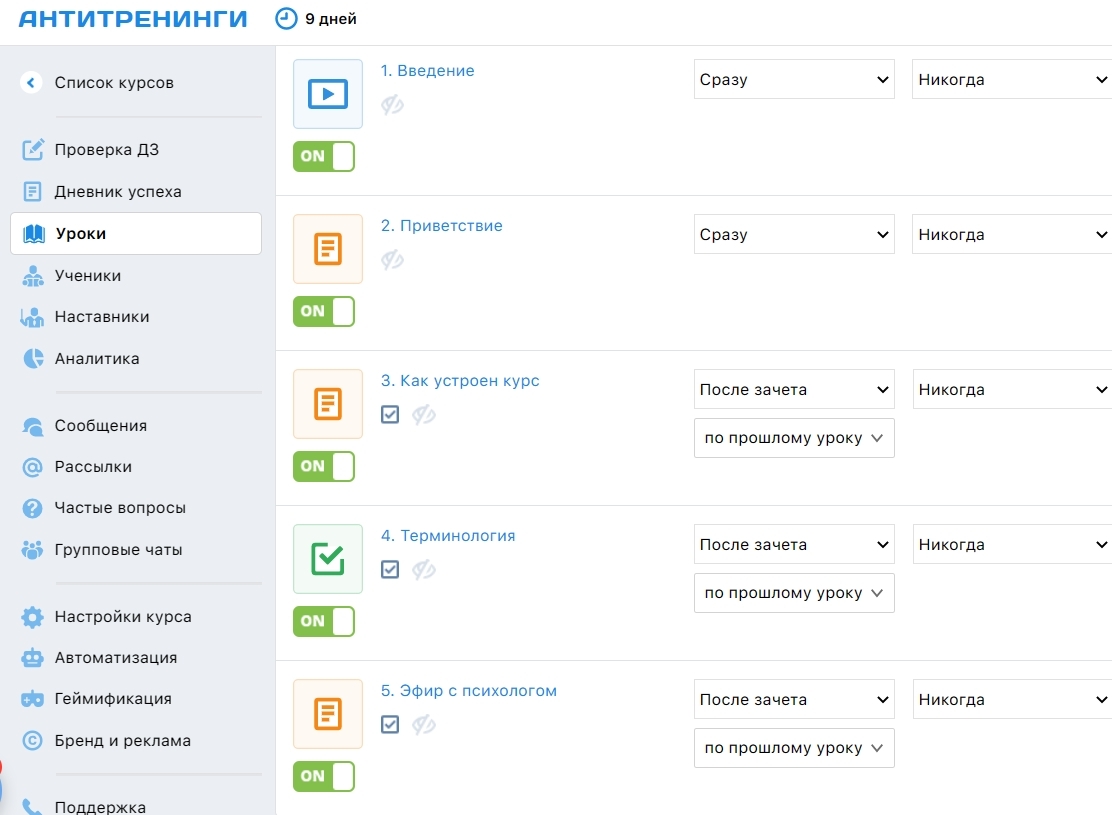Disable the ON switch for Как устроен курс

[x=324, y=467]
